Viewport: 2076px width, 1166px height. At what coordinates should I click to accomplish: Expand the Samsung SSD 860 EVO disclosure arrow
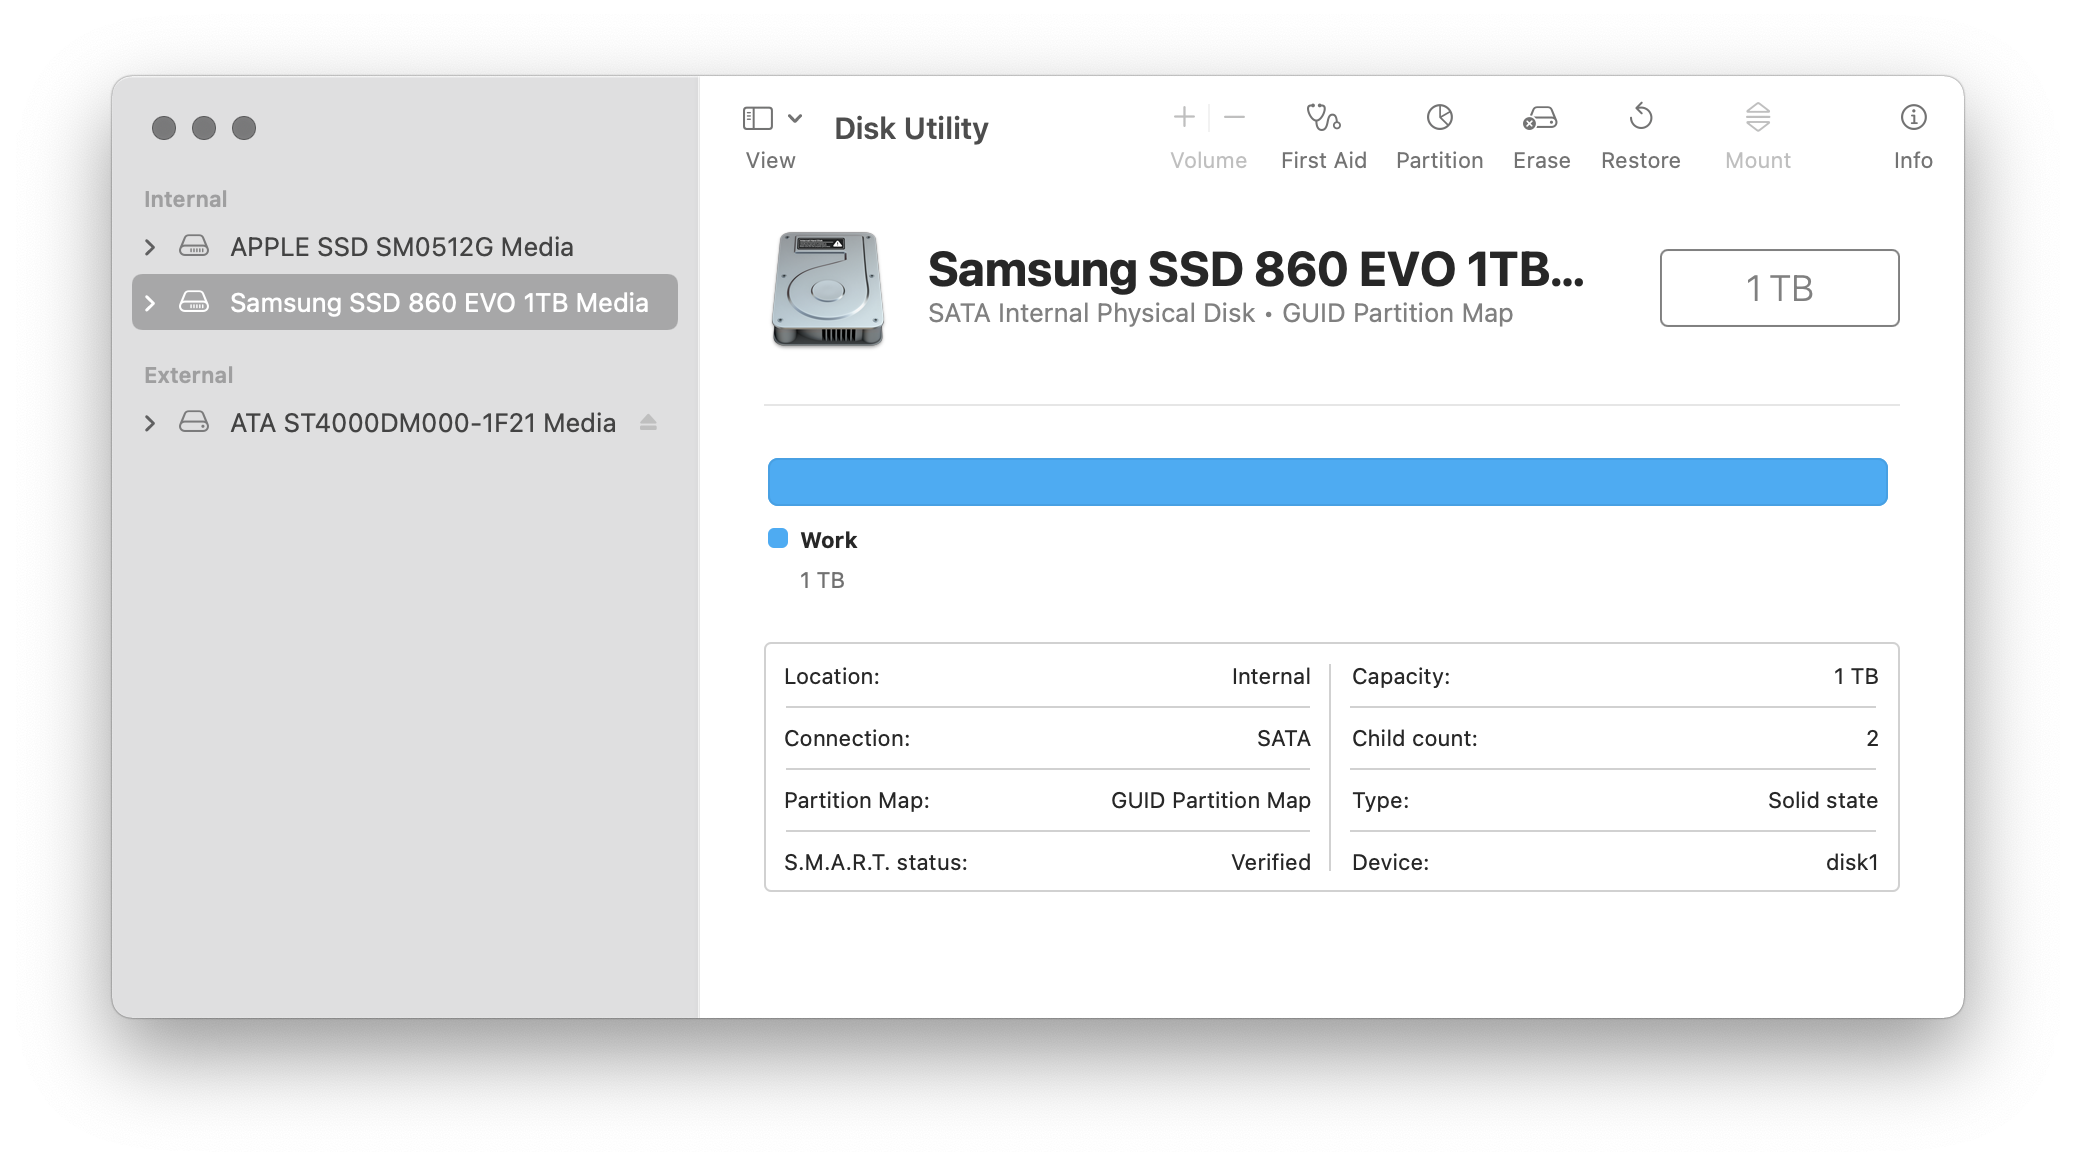[150, 303]
